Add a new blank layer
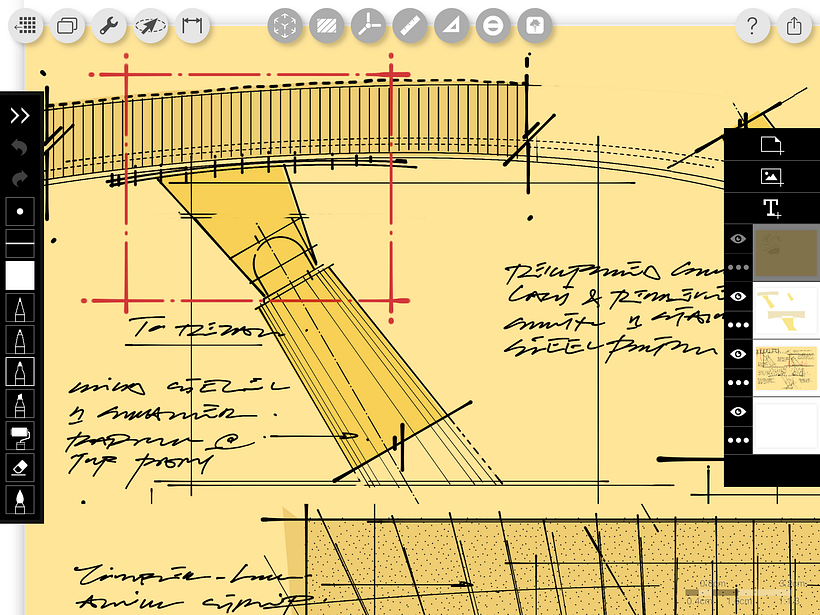Viewport: 820px width, 615px height. 772,145
